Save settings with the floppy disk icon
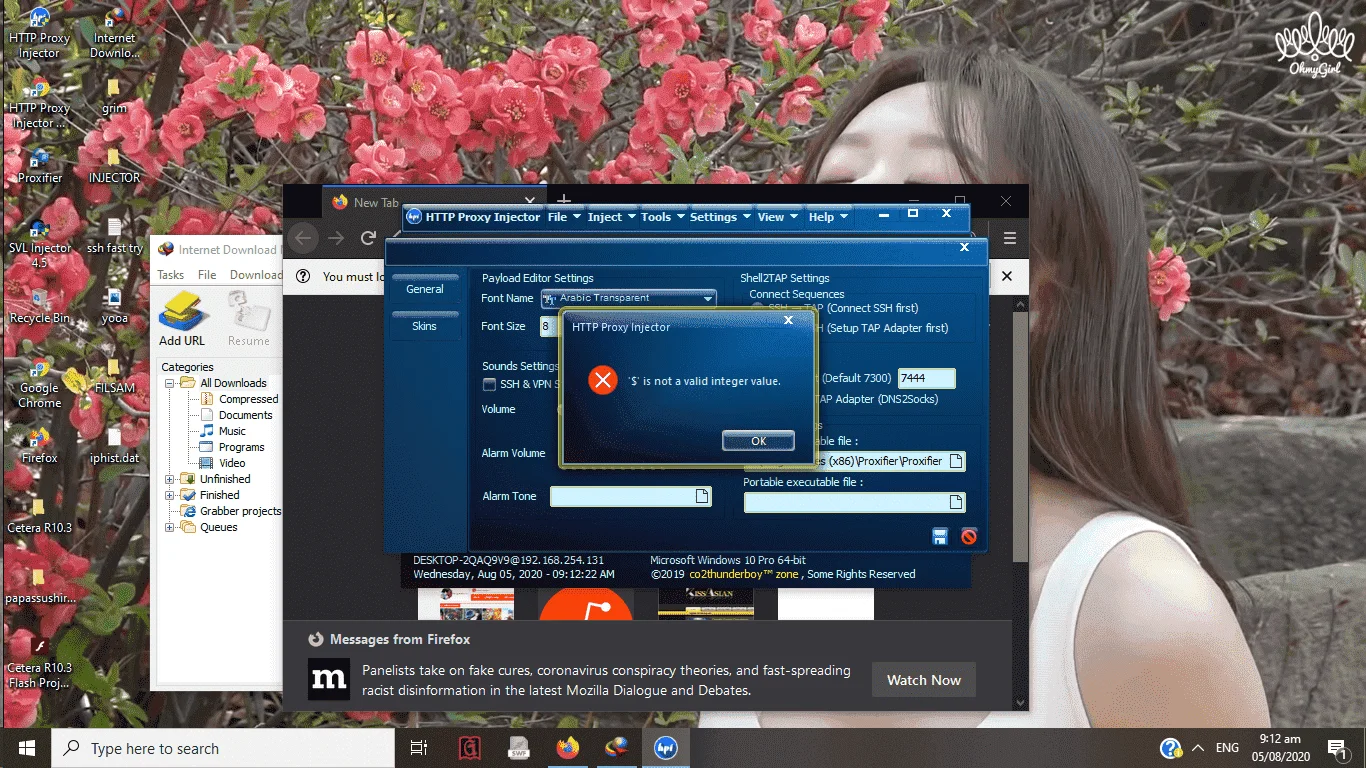This screenshot has height=768, width=1366. pyautogui.click(x=940, y=537)
